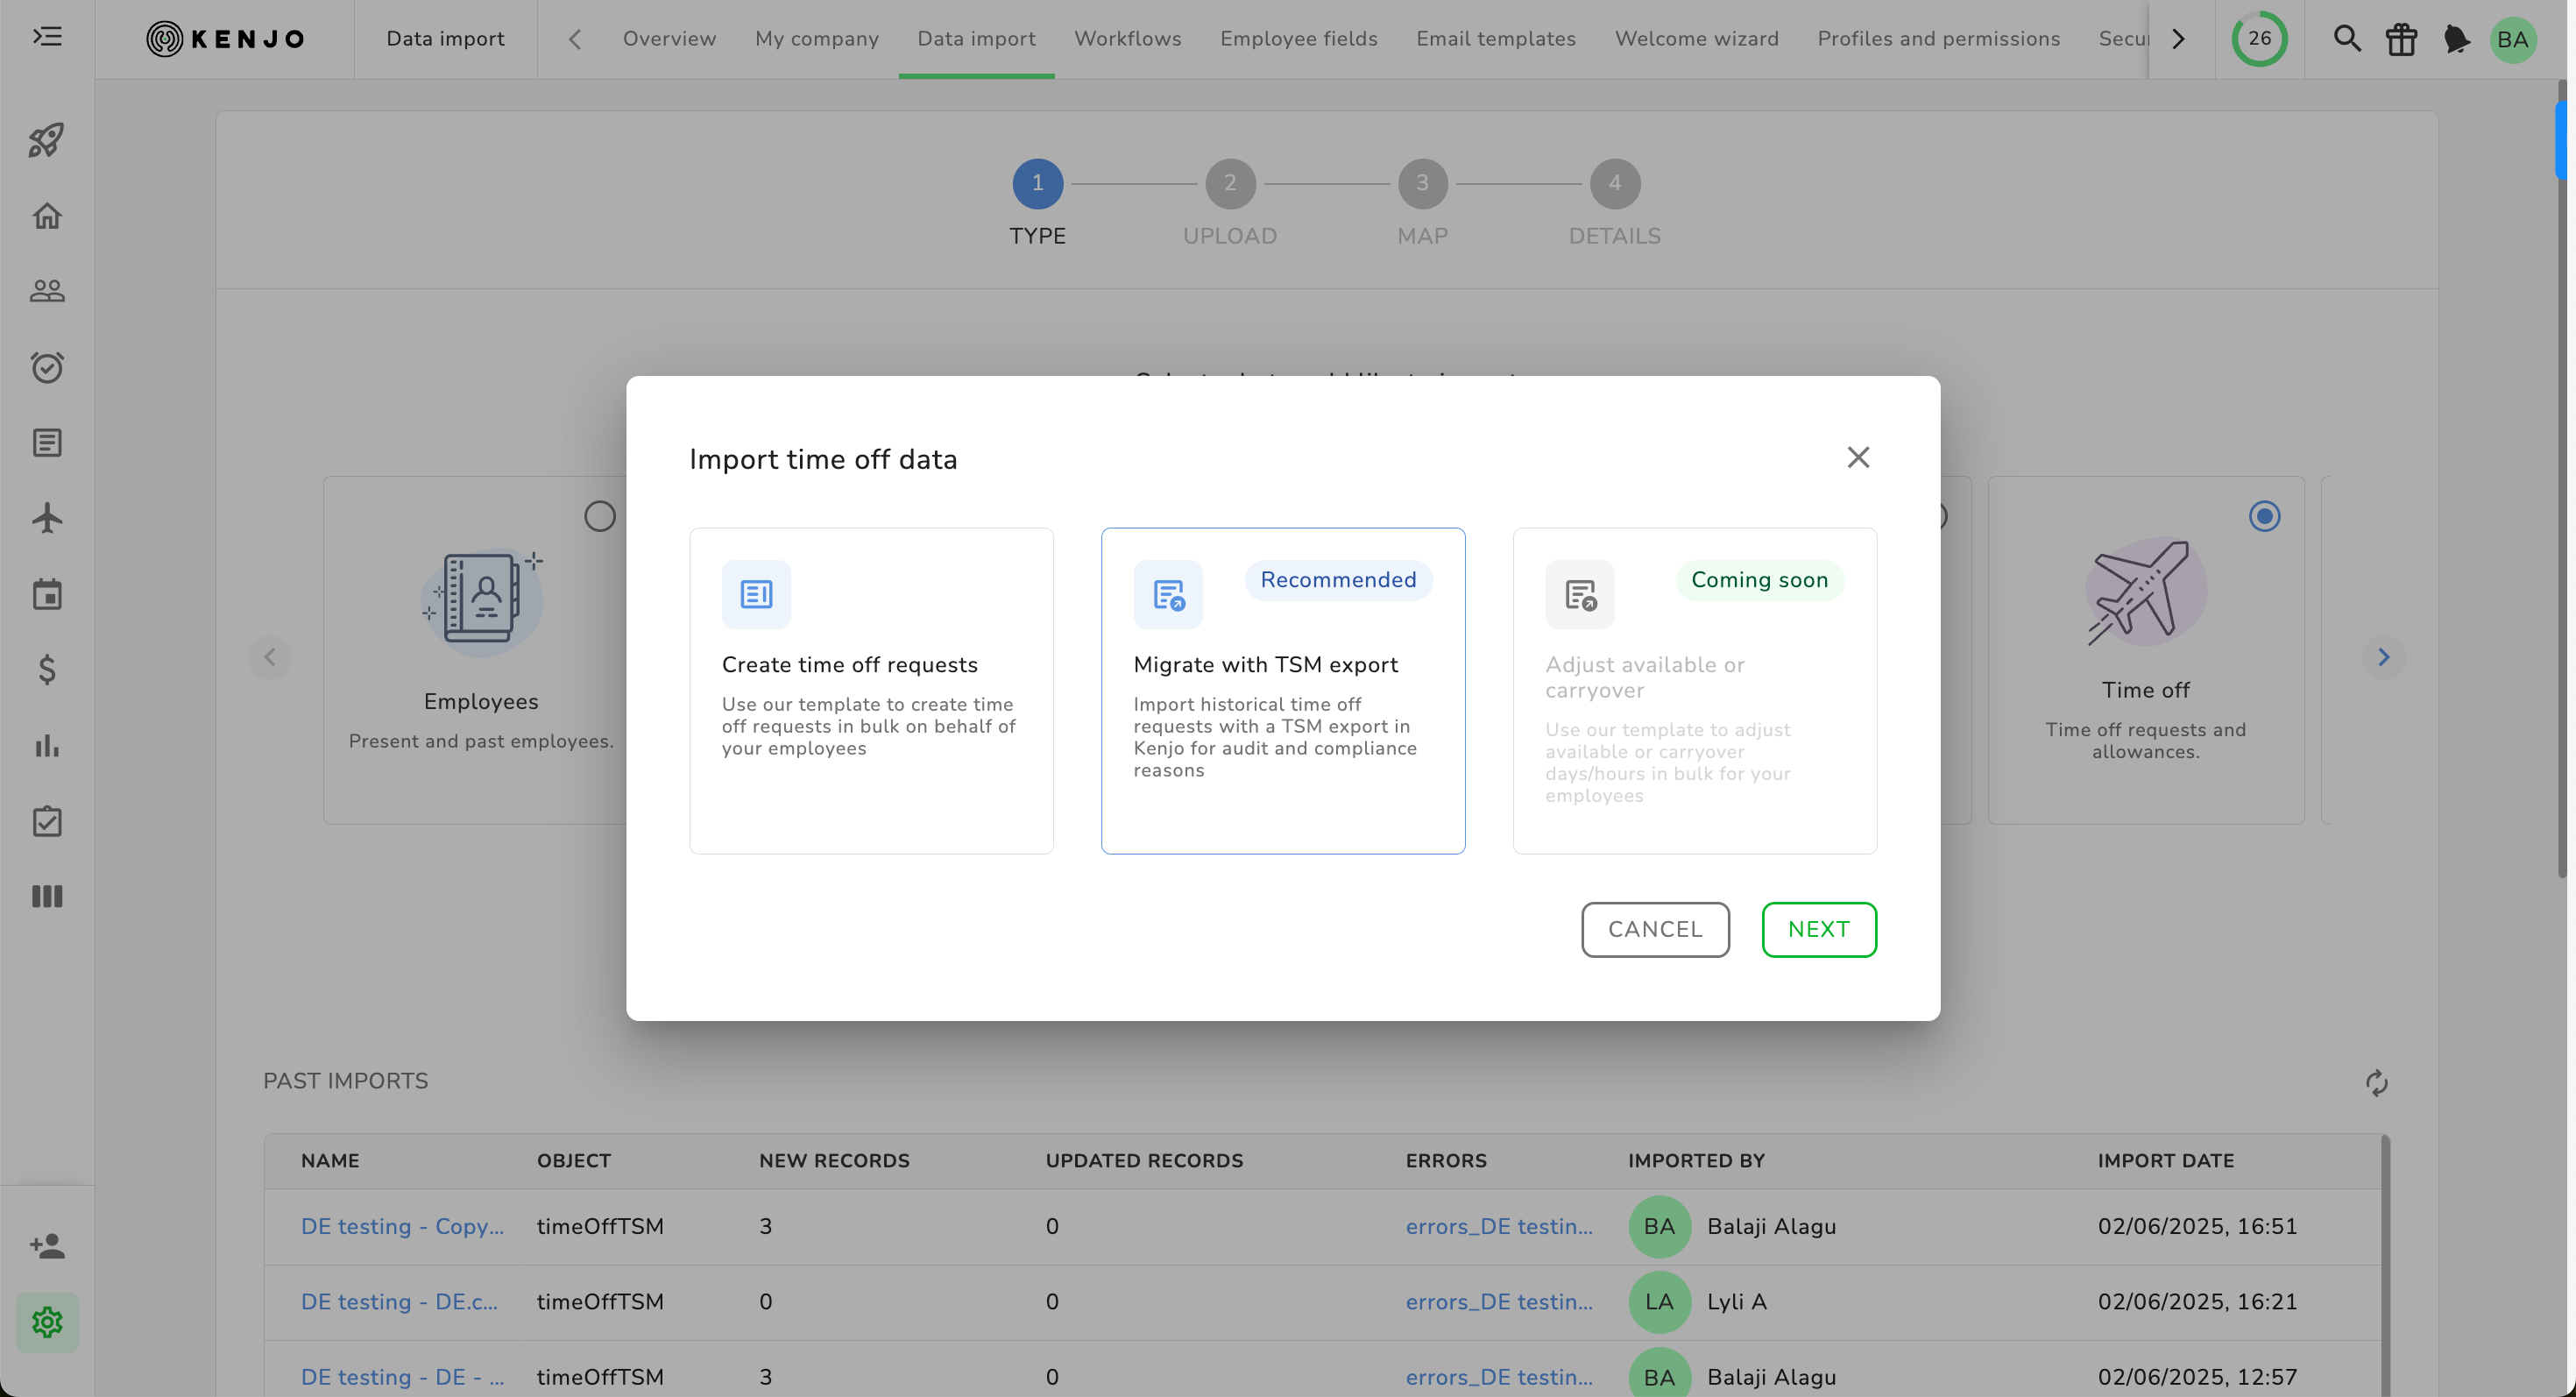Open the dollar sign payroll icon
This screenshot has height=1397, width=2576.
pyautogui.click(x=47, y=669)
